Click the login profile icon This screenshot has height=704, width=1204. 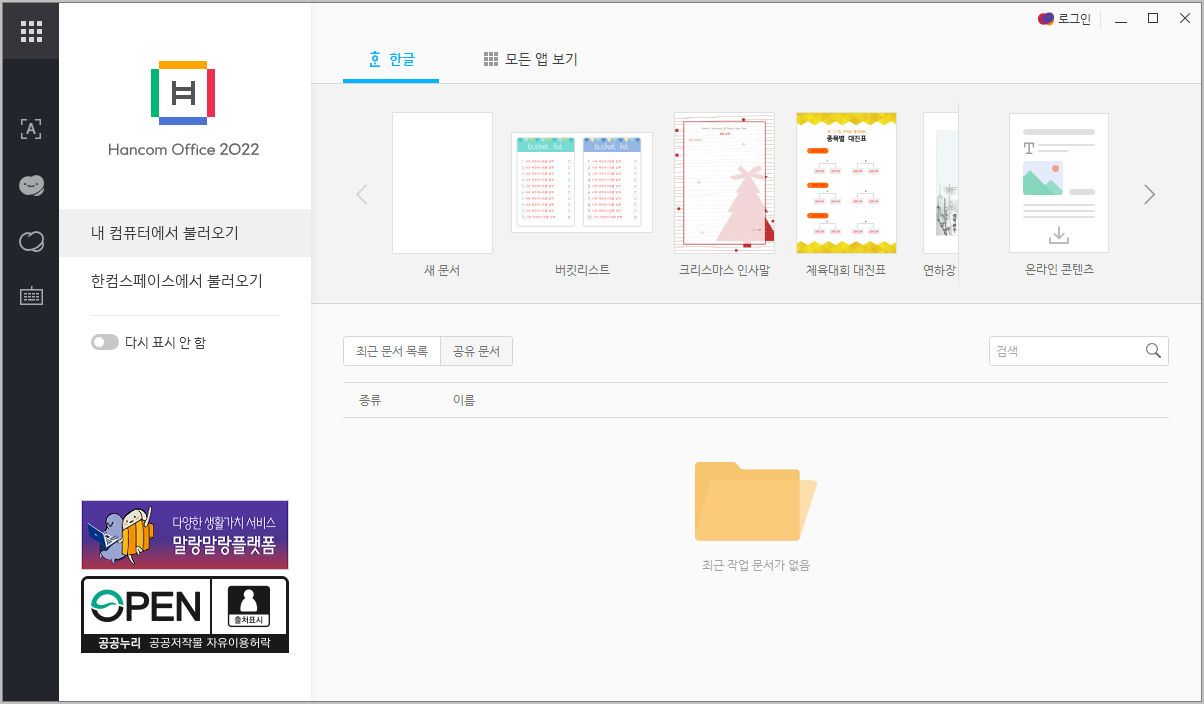pyautogui.click(x=1046, y=18)
